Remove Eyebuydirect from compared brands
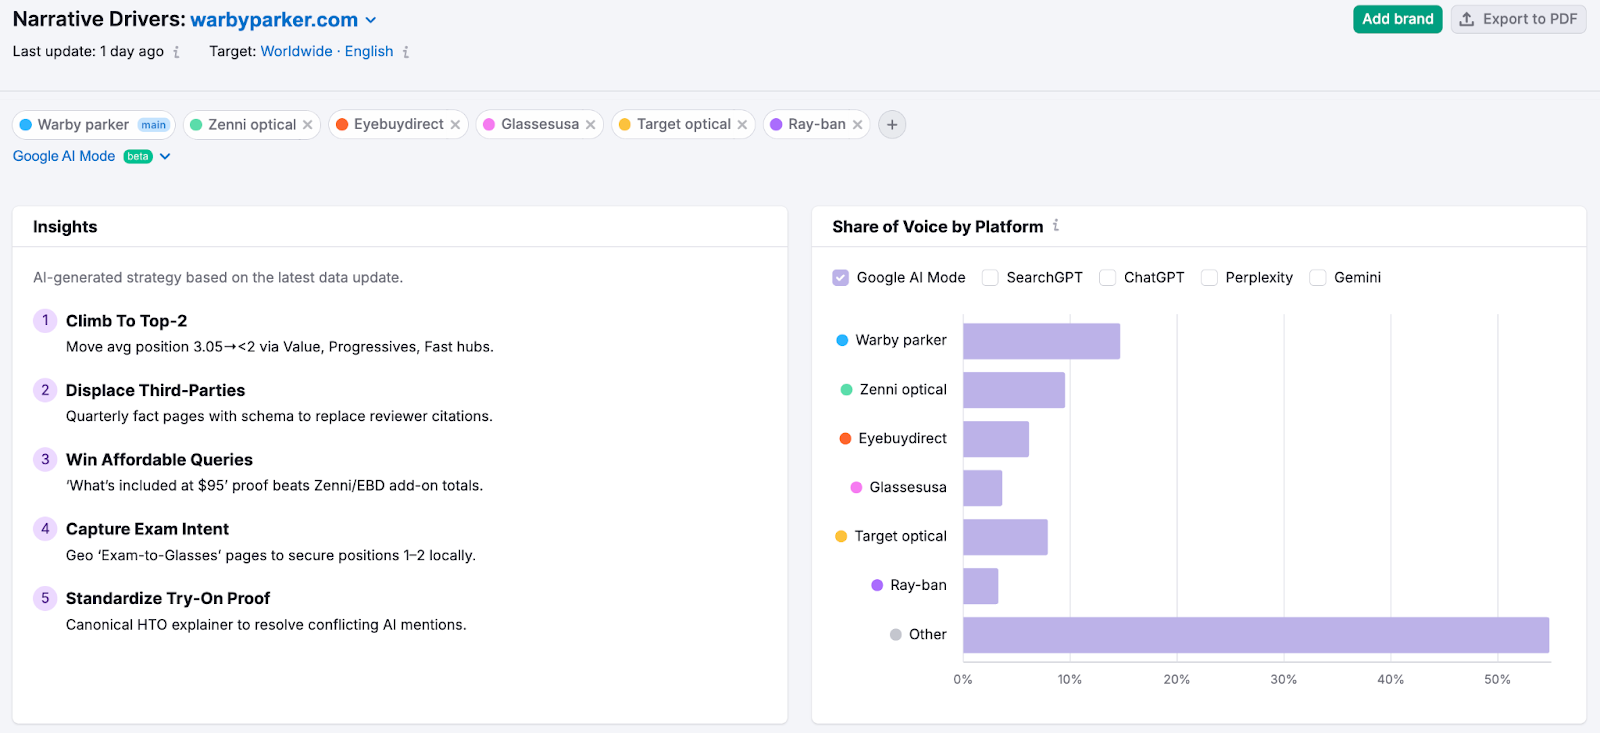 455,125
